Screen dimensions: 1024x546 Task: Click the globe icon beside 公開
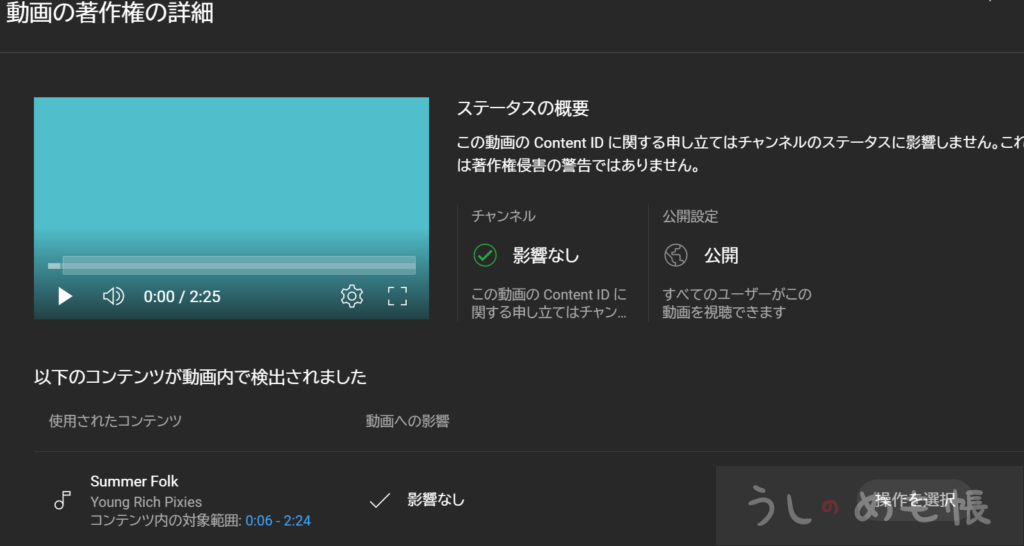[x=676, y=255]
